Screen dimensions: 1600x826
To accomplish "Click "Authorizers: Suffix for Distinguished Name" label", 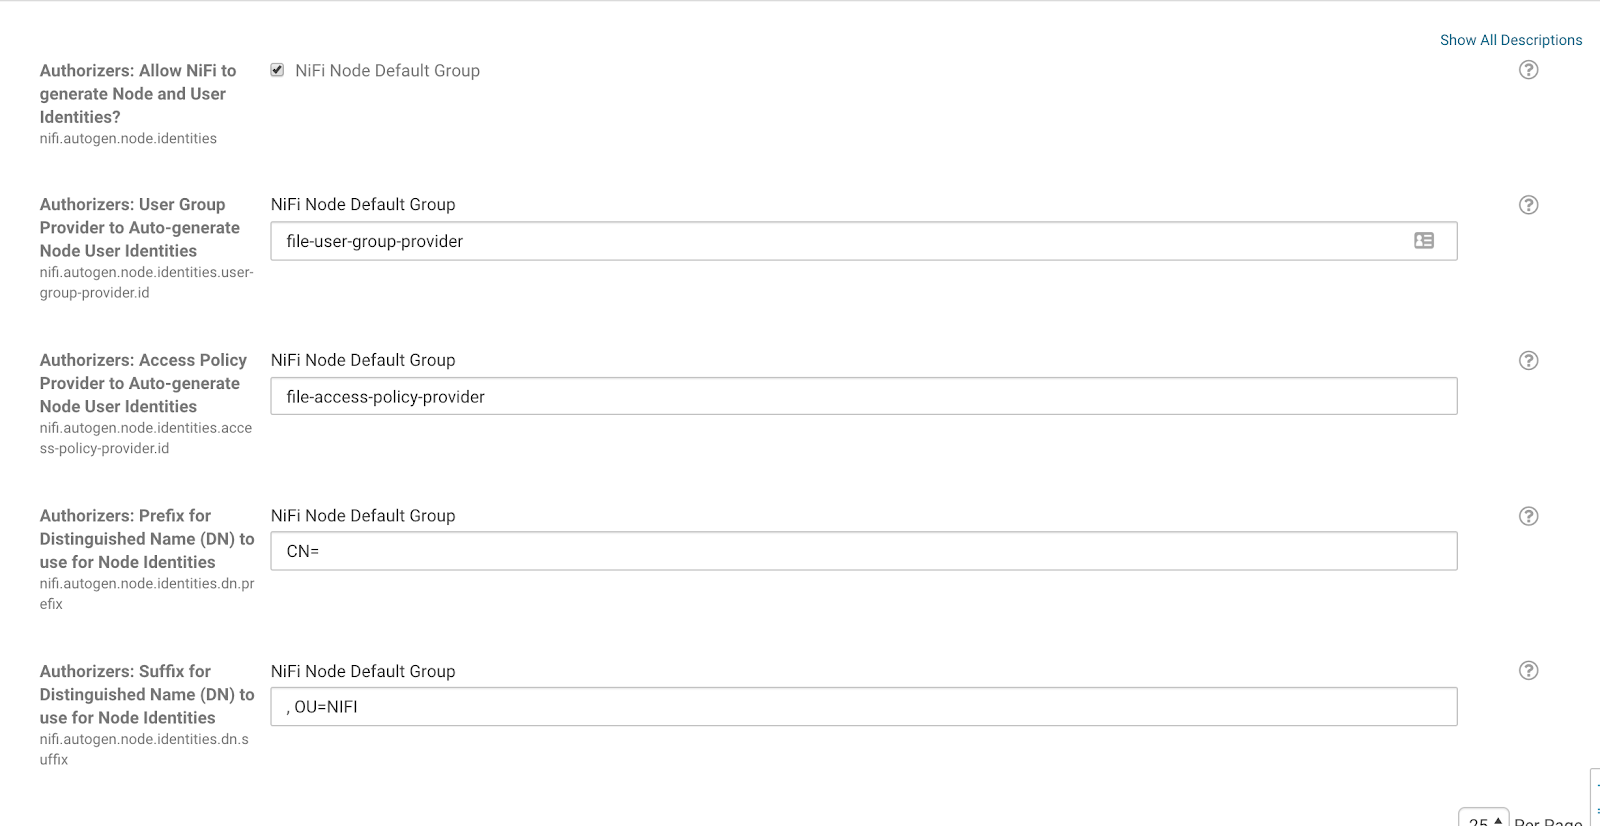I will (146, 695).
